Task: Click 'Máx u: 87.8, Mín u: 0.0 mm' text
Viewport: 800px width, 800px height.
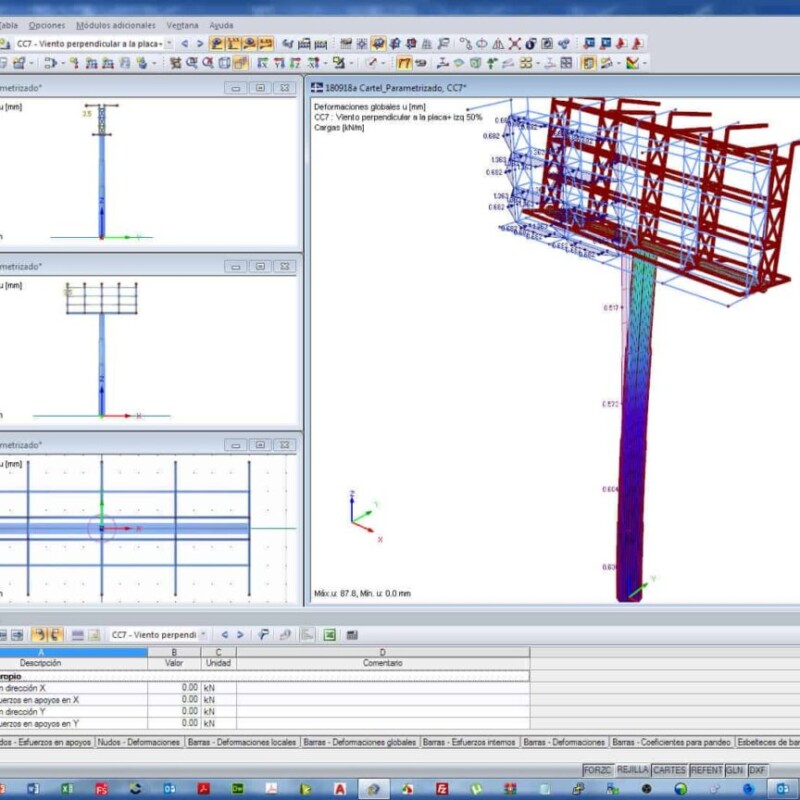Action: coord(362,593)
